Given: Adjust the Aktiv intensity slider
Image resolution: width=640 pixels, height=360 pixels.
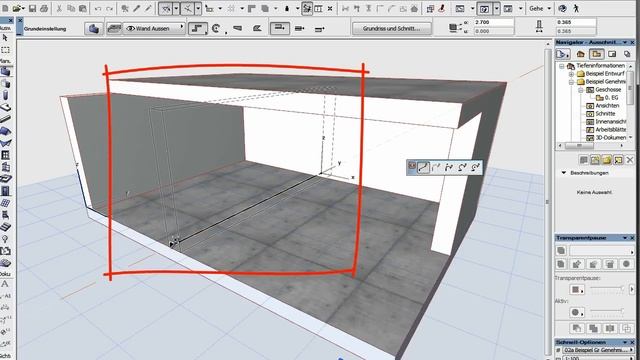Looking at the screenshot, I should [x=607, y=312].
